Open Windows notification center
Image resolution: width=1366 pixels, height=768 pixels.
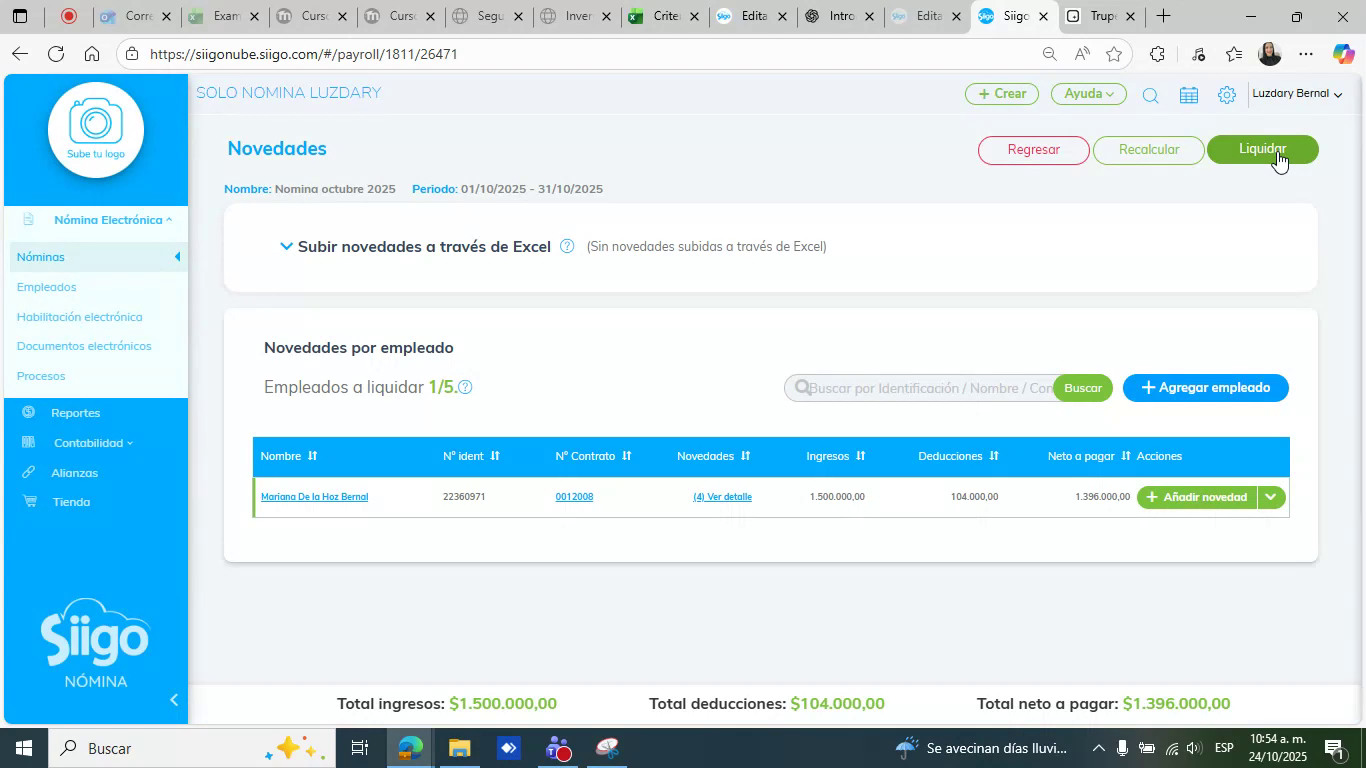point(1335,748)
